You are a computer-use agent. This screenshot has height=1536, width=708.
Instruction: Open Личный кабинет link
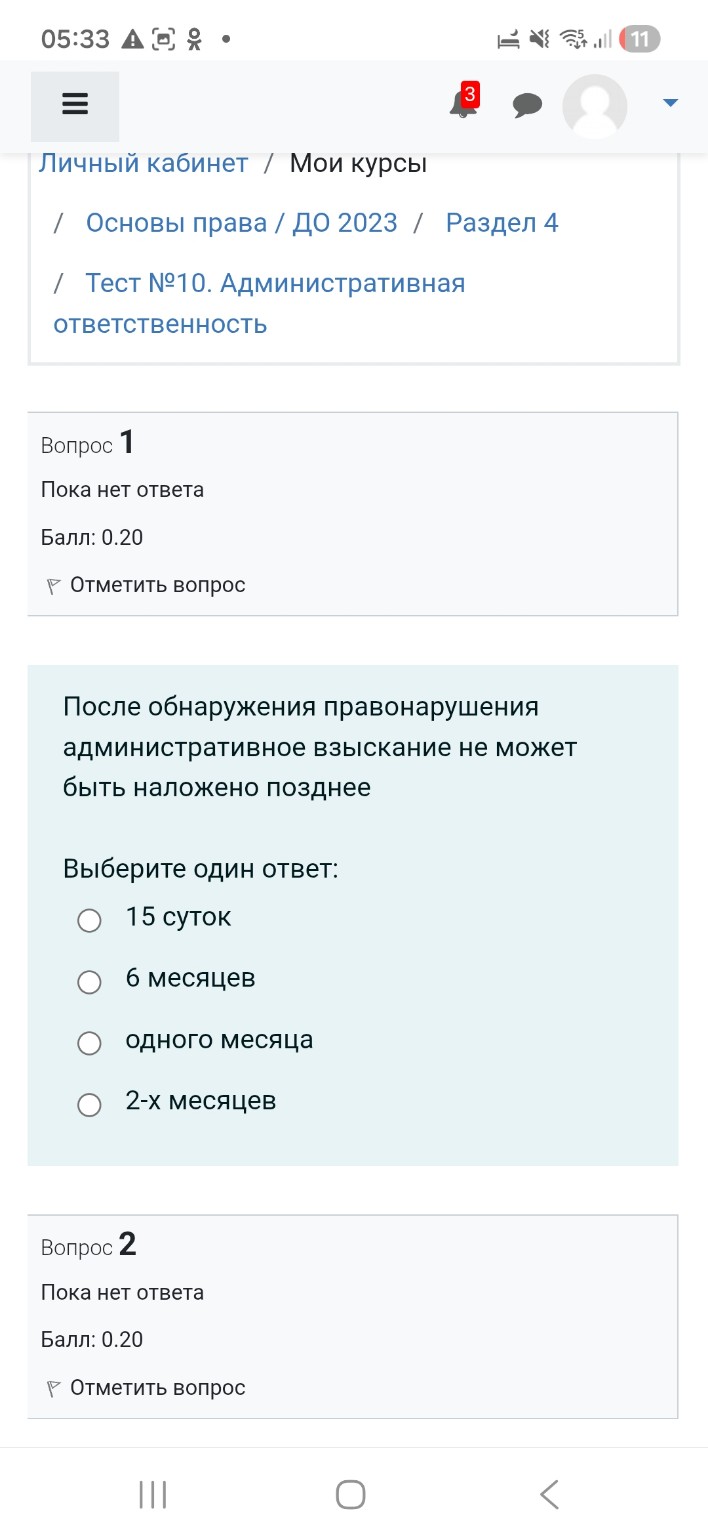click(x=144, y=163)
